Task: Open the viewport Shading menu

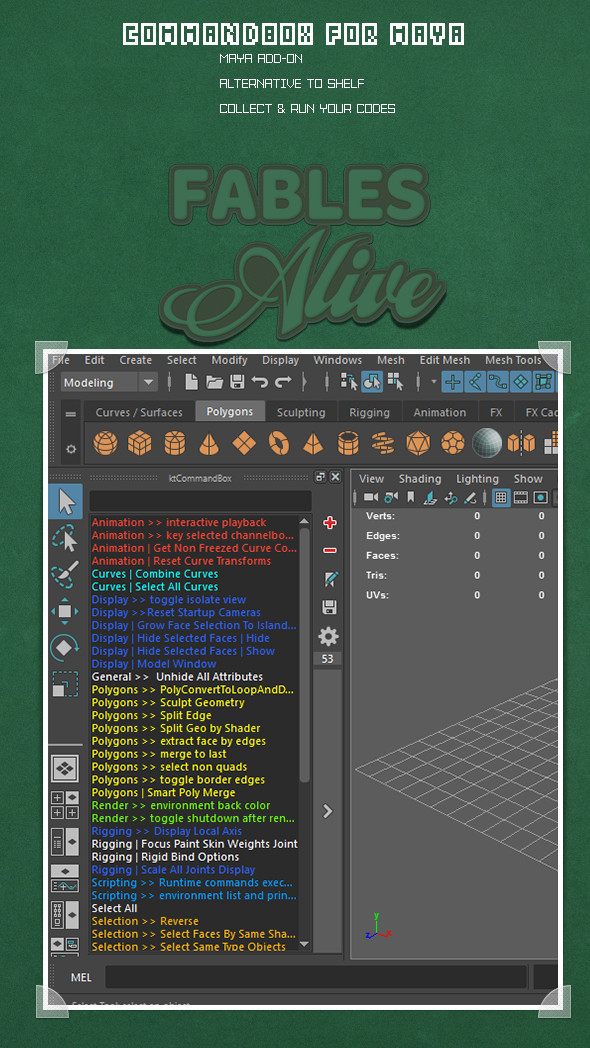Action: [420, 479]
